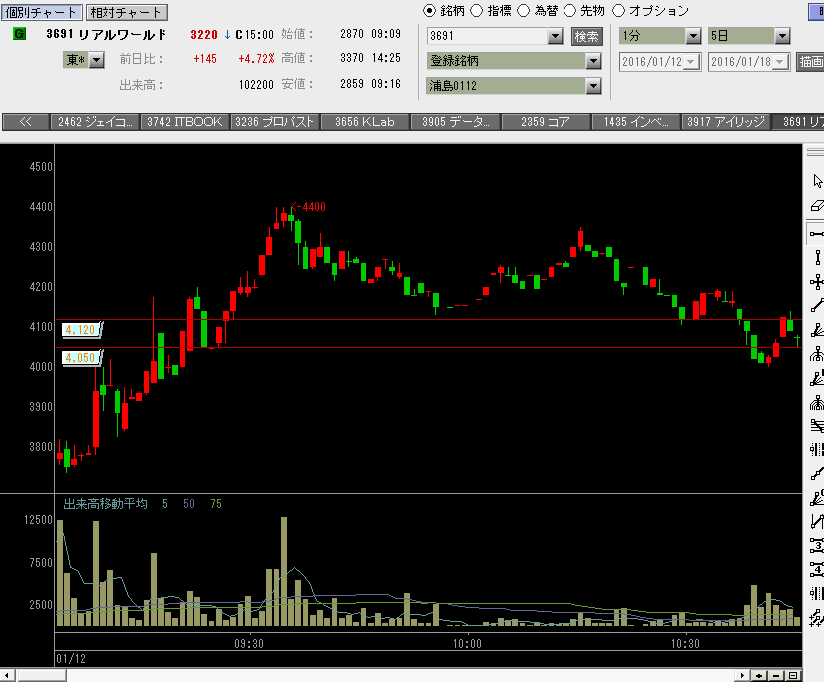Click the green G icon beside 3691
The image size is (824, 682).
tap(19, 34)
